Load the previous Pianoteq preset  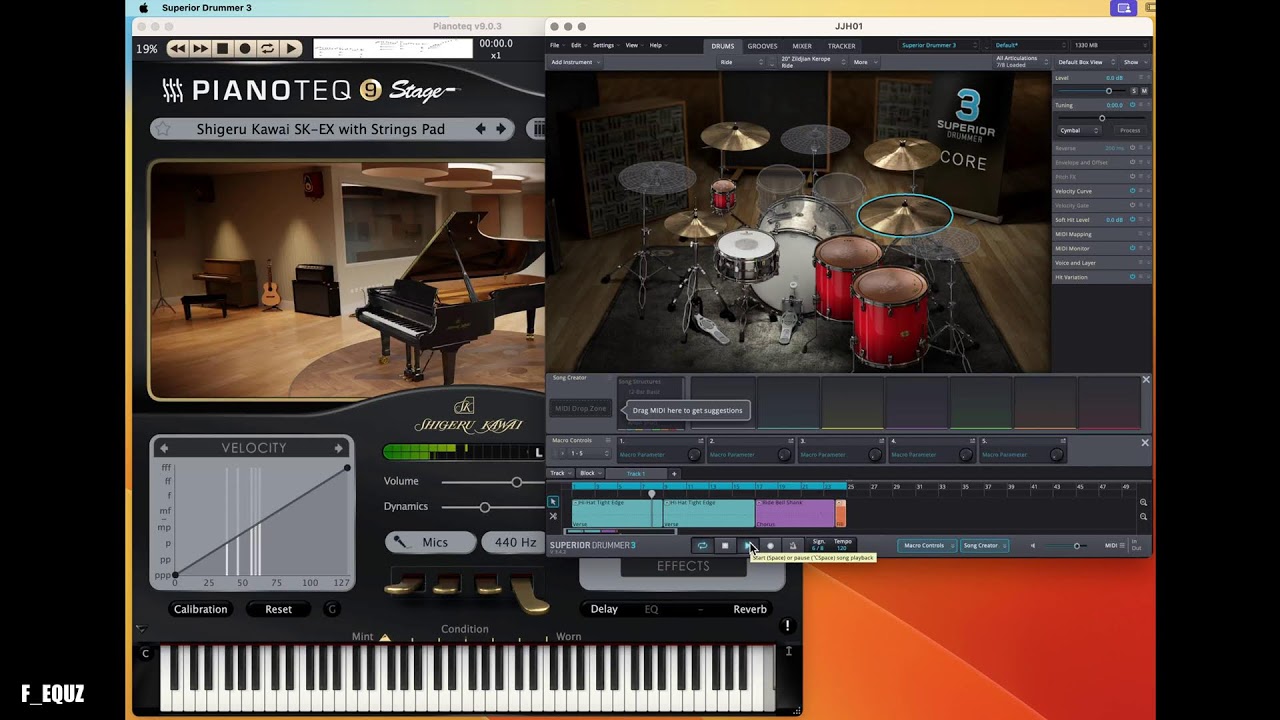(x=481, y=129)
